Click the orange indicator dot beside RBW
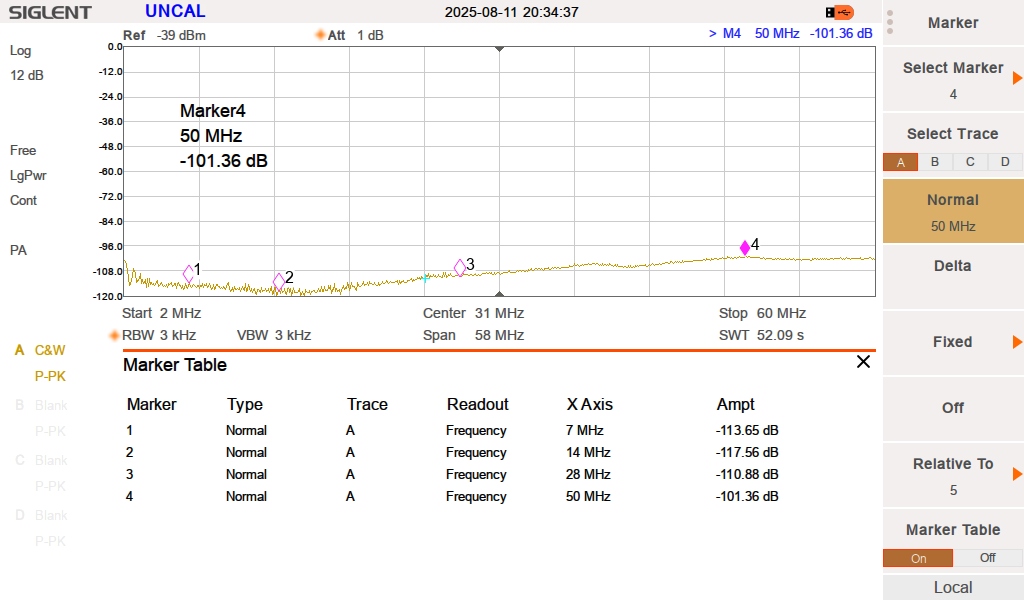This screenshot has height=600, width=1024. tap(113, 335)
